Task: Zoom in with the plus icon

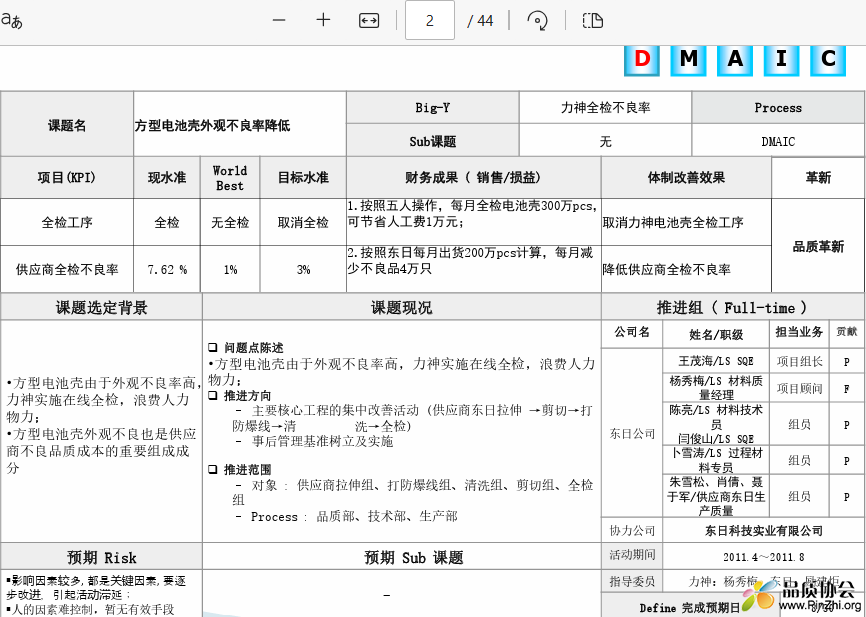Action: 323,20
